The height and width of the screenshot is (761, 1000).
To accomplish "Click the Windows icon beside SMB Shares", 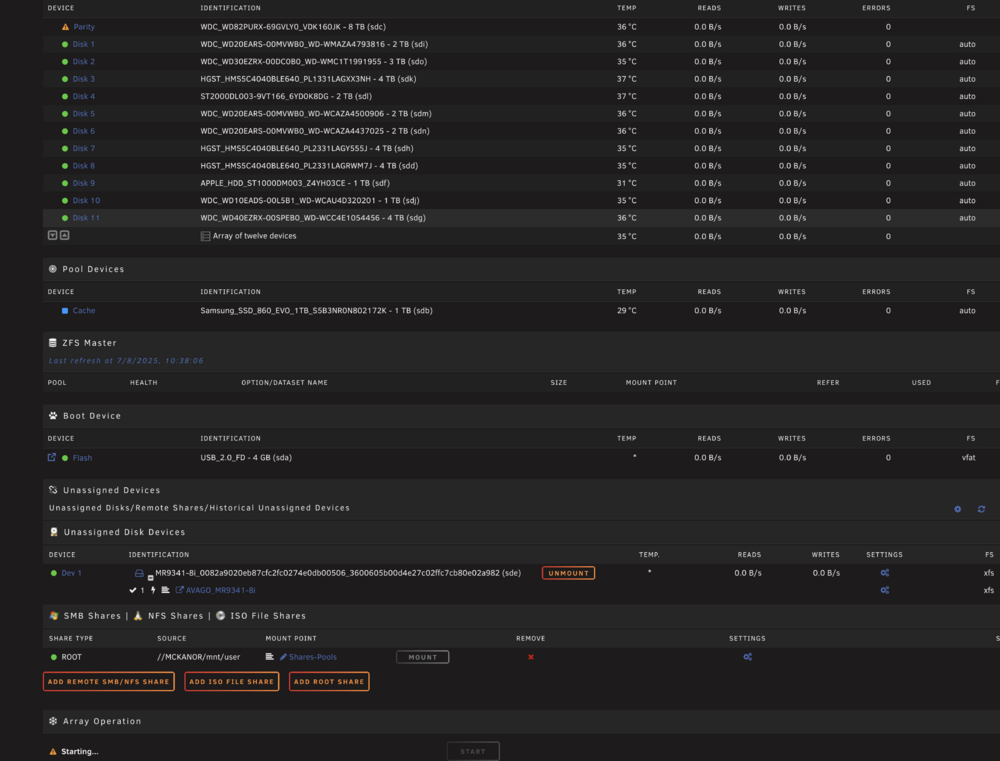I will pyautogui.click(x=54, y=616).
